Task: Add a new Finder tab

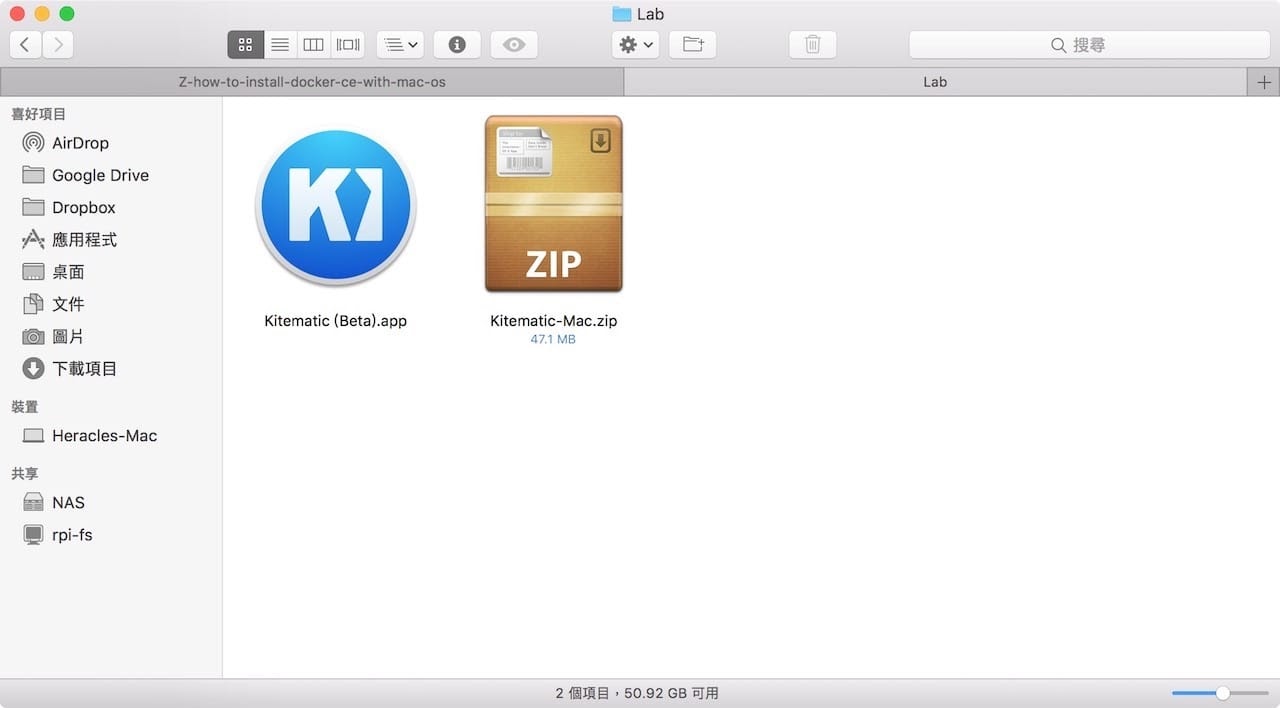Action: point(1264,82)
